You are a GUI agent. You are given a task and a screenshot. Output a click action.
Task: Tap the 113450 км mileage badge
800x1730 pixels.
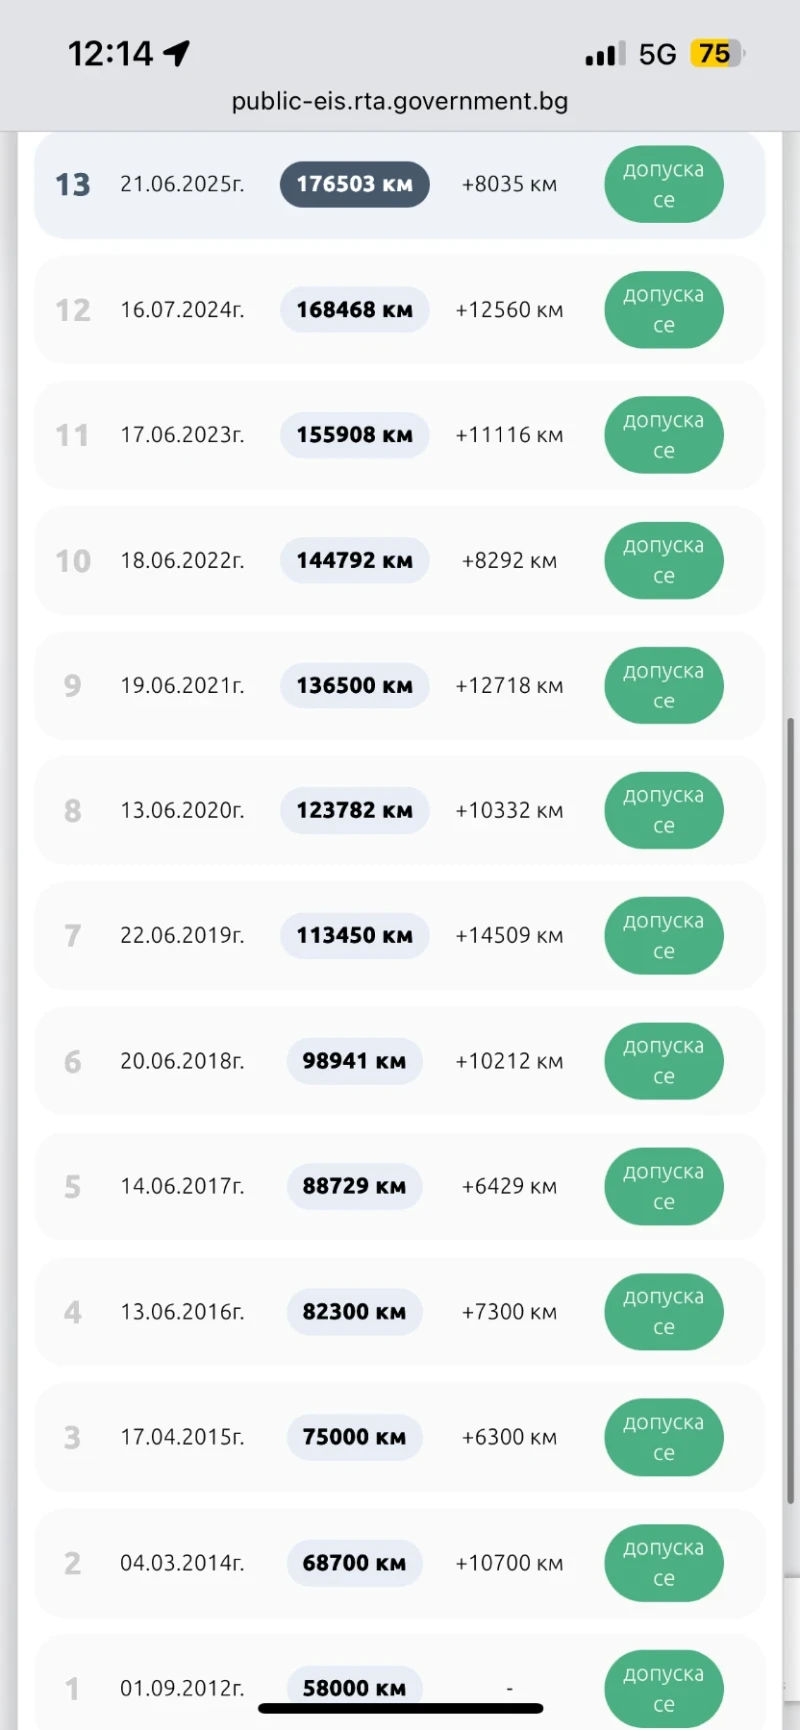coord(354,936)
